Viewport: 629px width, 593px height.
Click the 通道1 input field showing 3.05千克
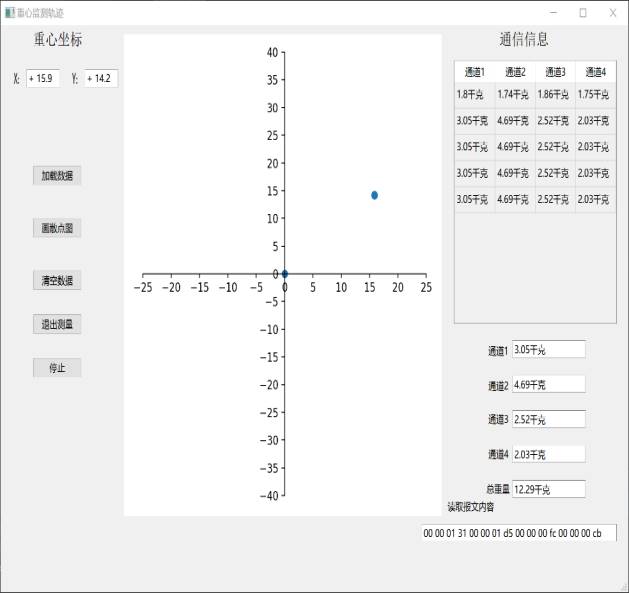548,350
